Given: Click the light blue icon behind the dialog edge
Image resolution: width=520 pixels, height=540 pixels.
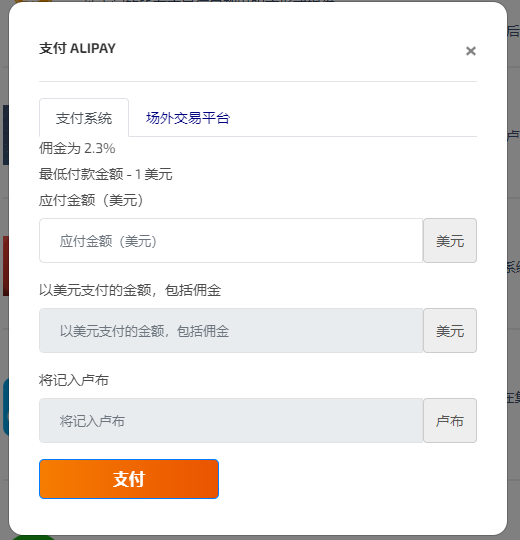Looking at the screenshot, I should [6, 407].
